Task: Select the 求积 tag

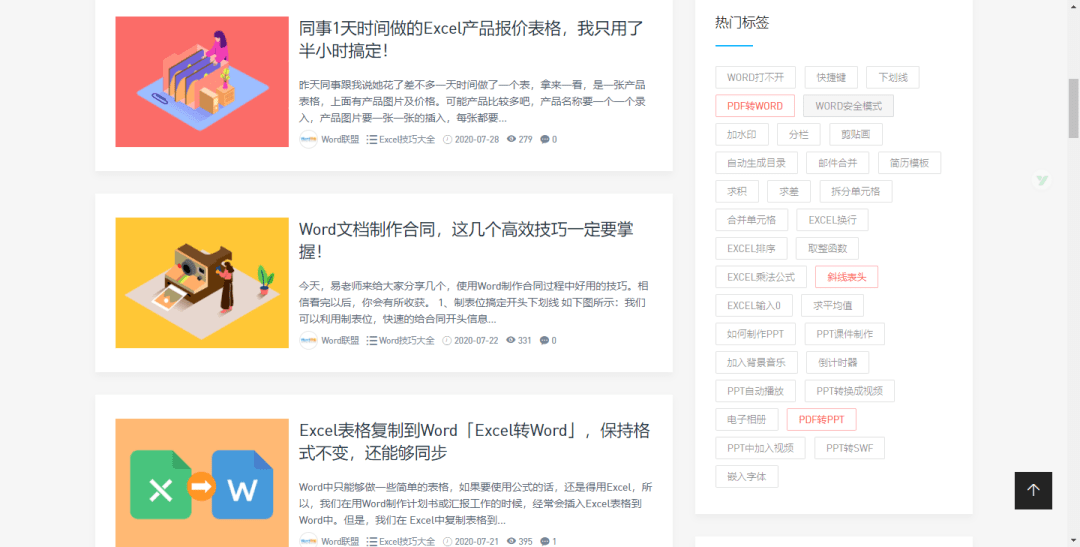Action: point(737,192)
